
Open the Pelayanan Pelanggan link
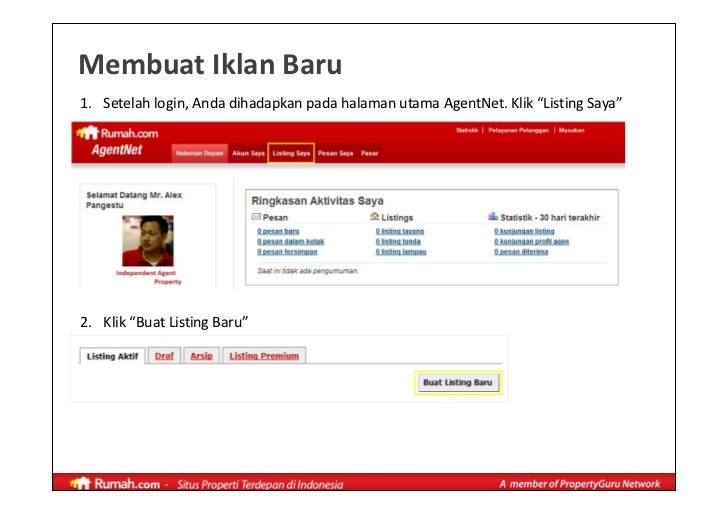[x=518, y=130]
